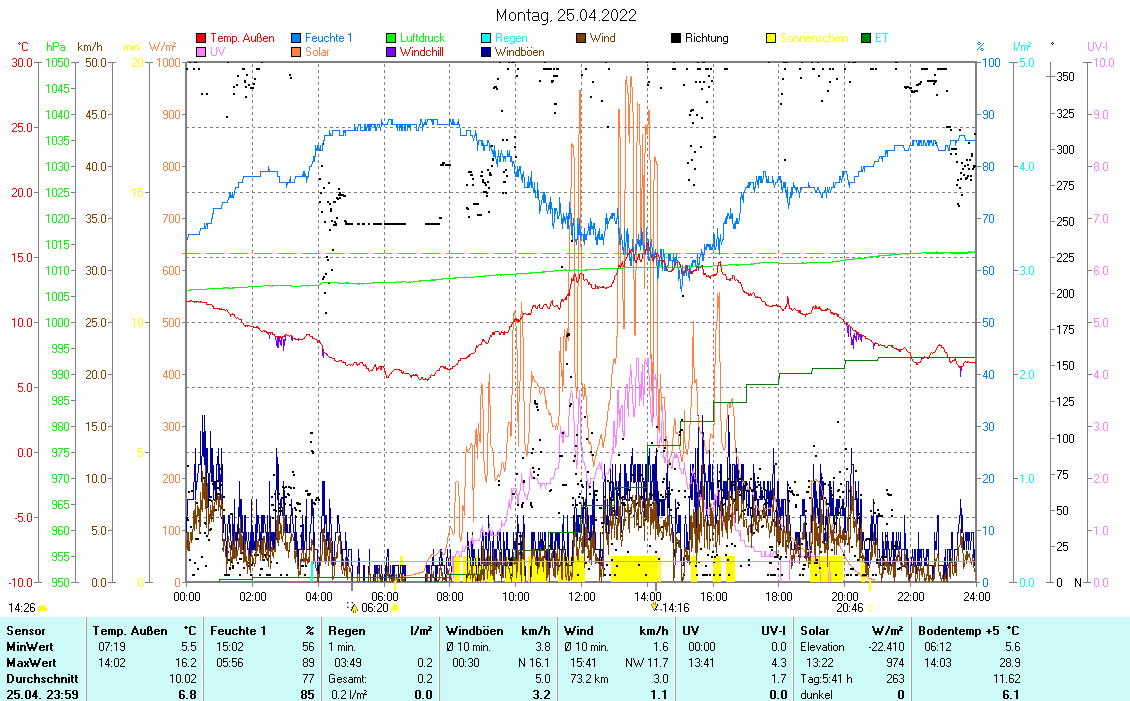The width and height of the screenshot is (1130, 701).
Task: Click the 20:46 sunset time label
Action: tap(850, 607)
